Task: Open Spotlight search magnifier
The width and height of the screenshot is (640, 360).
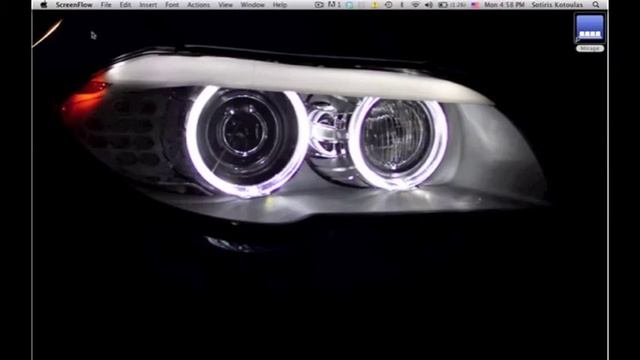Action: (x=596, y=5)
